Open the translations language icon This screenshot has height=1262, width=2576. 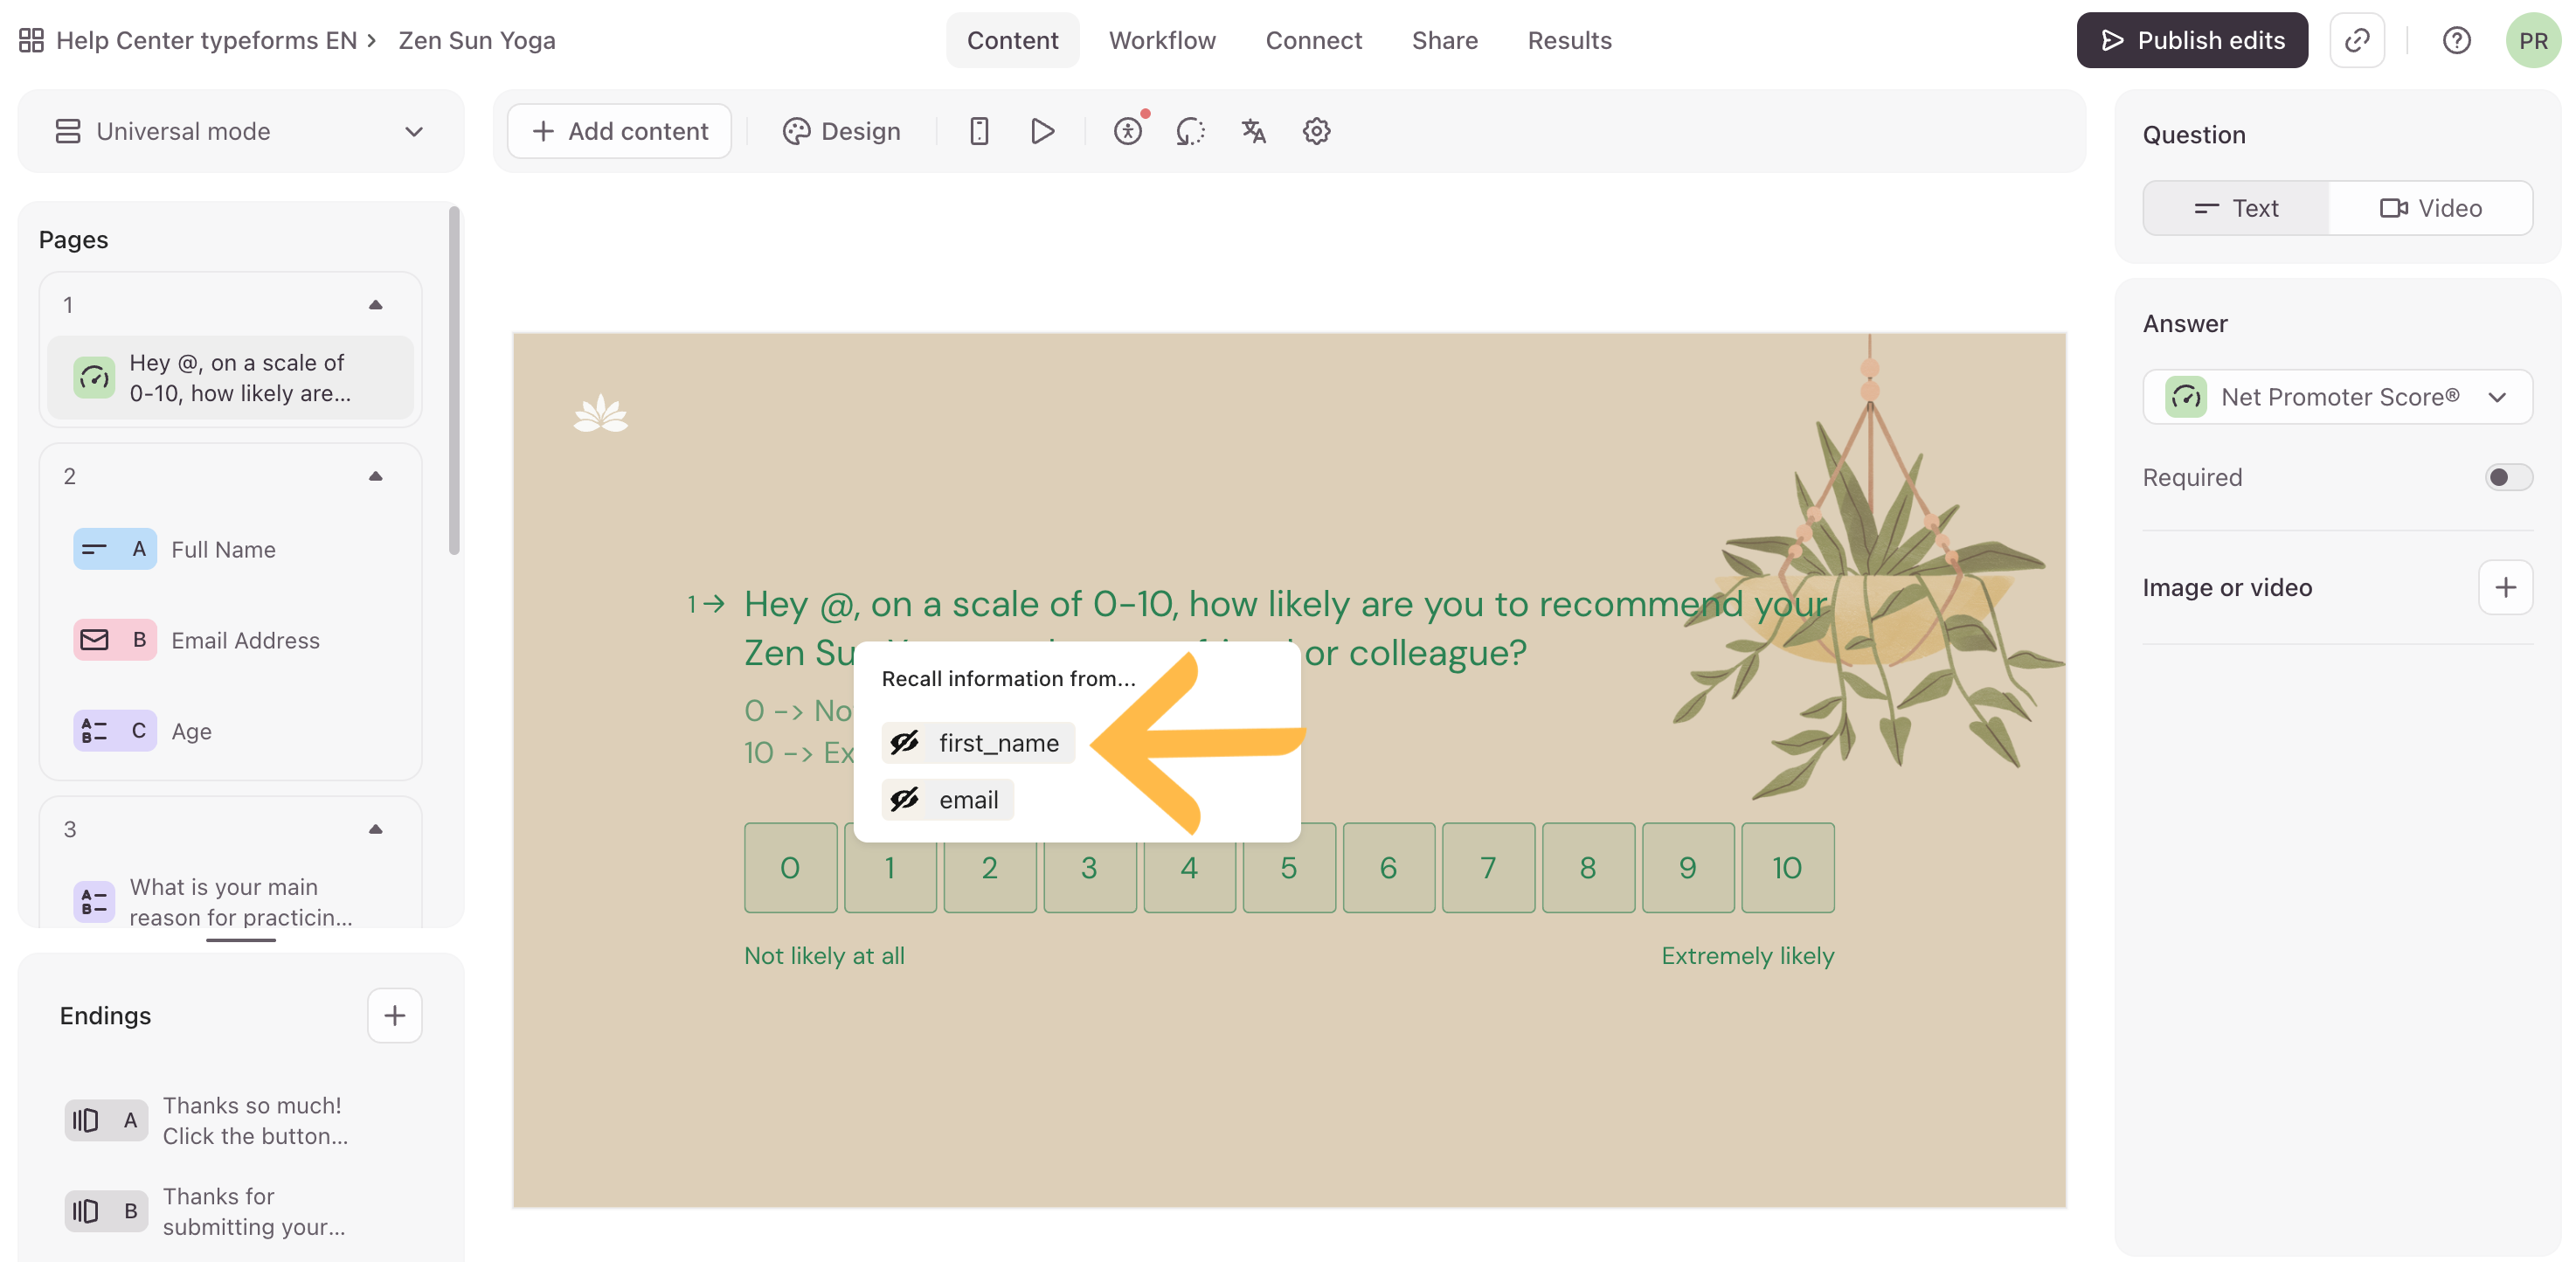coord(1253,131)
